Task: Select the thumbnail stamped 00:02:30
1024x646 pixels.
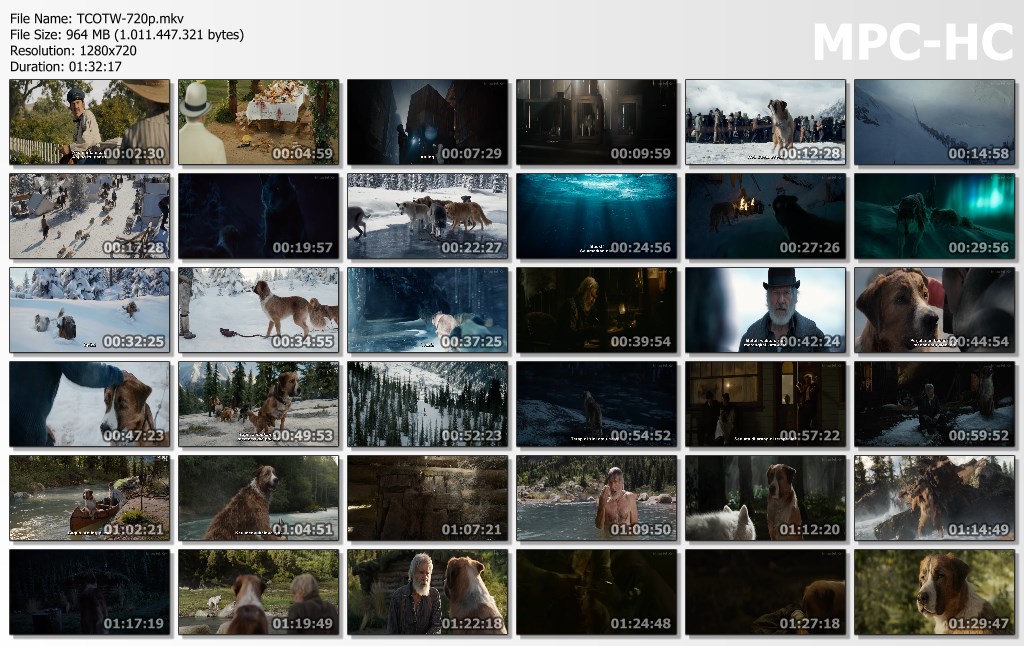Action: coord(89,122)
